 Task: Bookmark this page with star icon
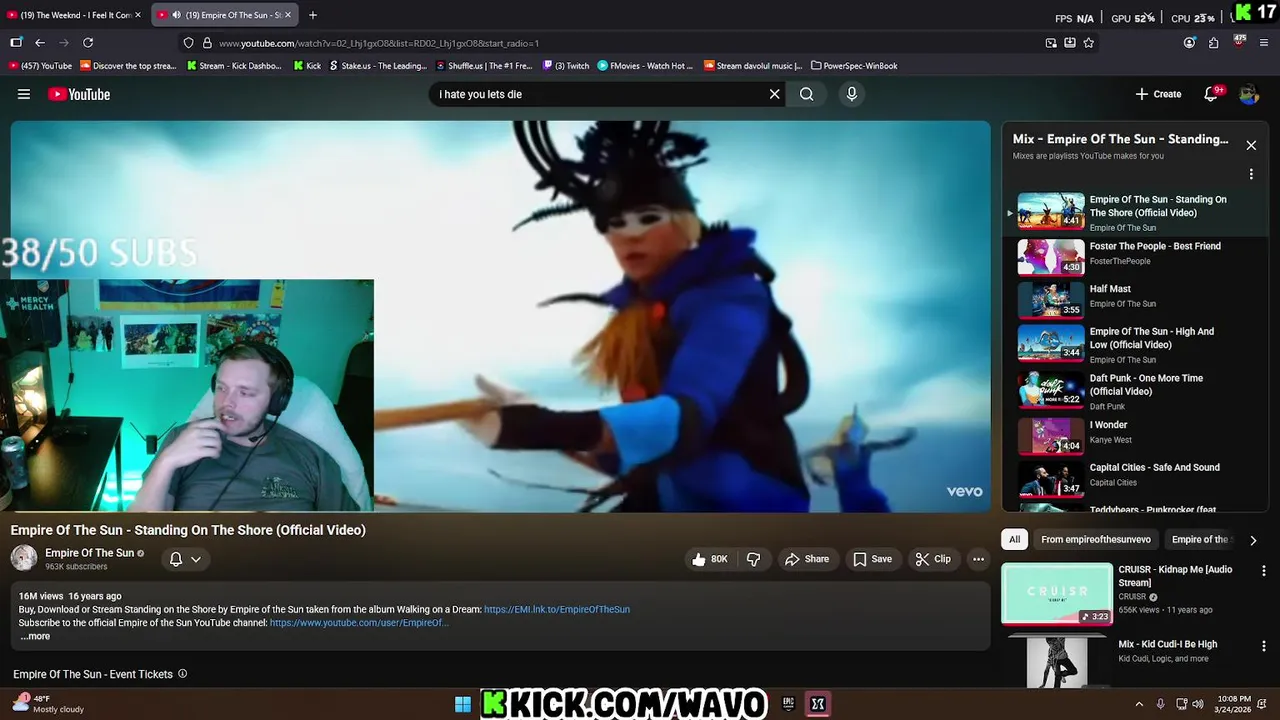1089,43
